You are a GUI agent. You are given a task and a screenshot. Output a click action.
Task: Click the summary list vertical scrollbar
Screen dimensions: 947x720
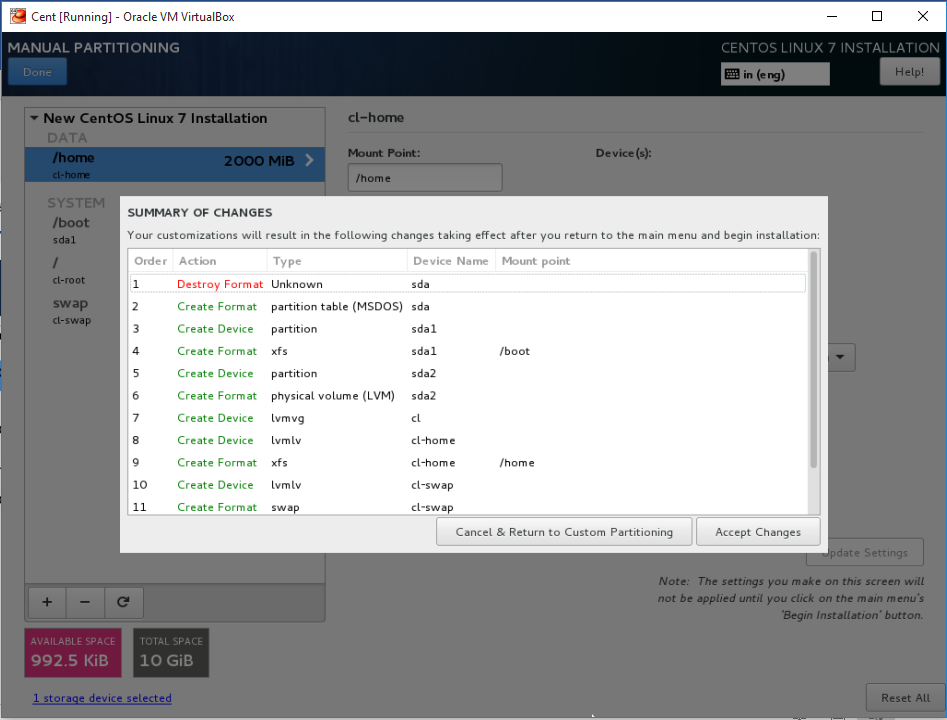tap(814, 360)
